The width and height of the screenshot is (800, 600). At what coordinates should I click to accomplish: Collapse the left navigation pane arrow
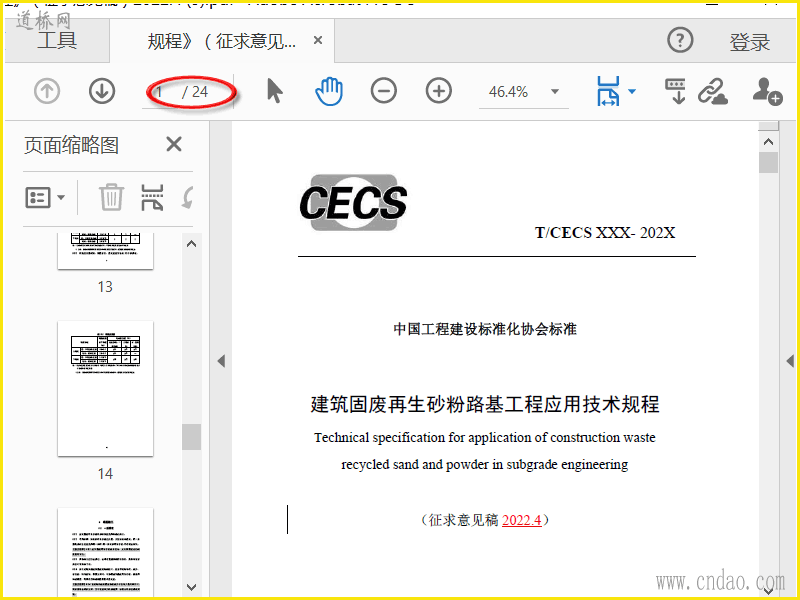coord(221,361)
